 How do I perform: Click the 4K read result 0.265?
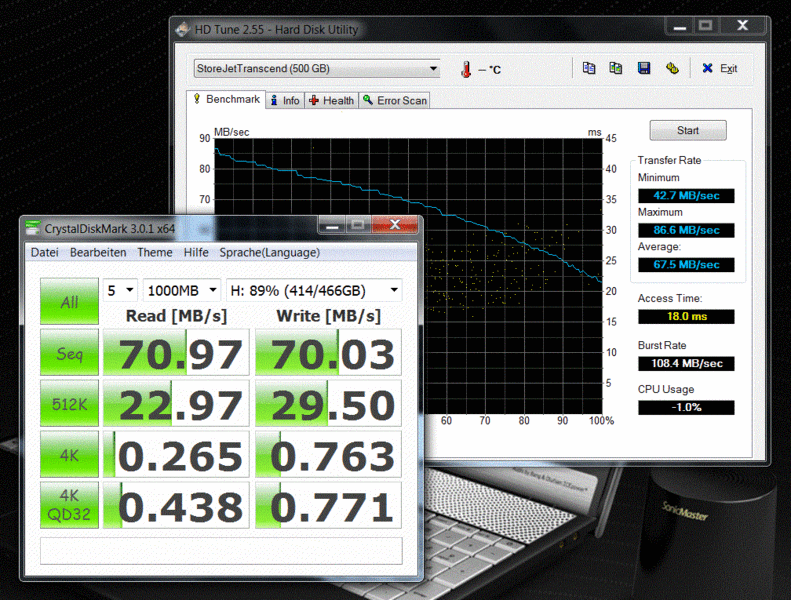(176, 454)
